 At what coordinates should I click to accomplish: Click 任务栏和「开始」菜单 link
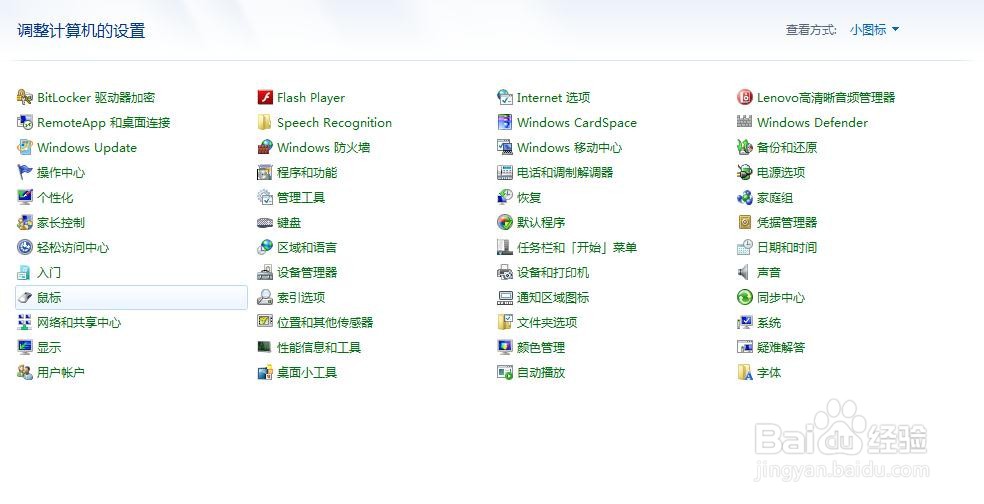[x=577, y=247]
